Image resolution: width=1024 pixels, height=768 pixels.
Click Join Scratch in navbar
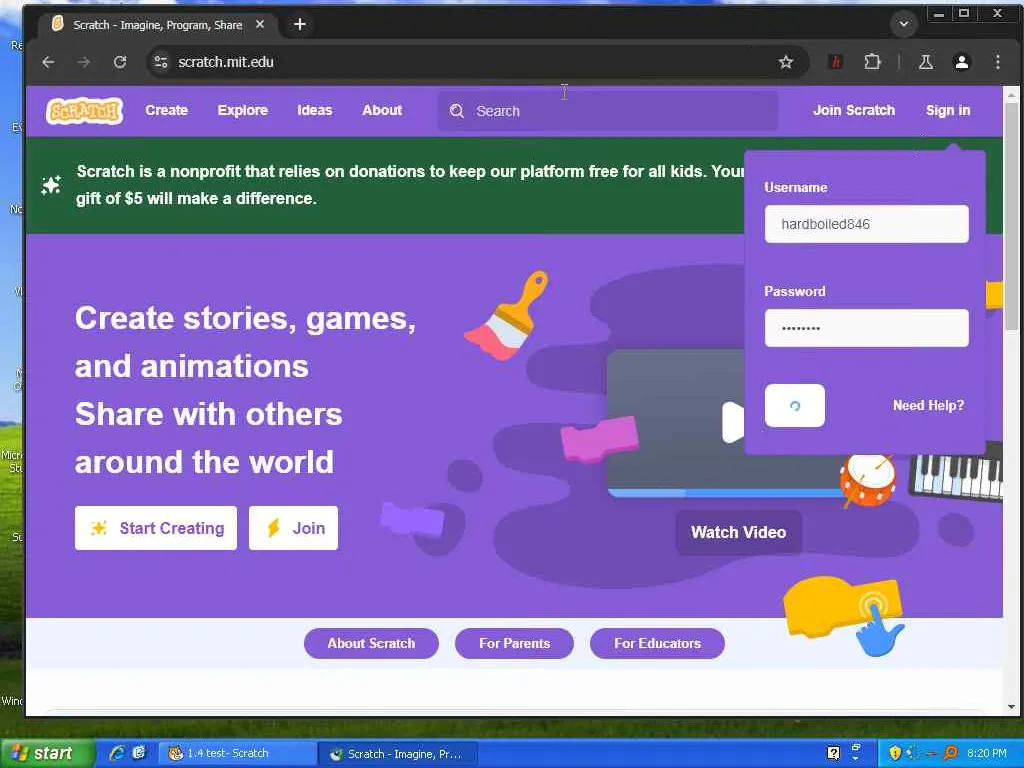click(x=854, y=110)
